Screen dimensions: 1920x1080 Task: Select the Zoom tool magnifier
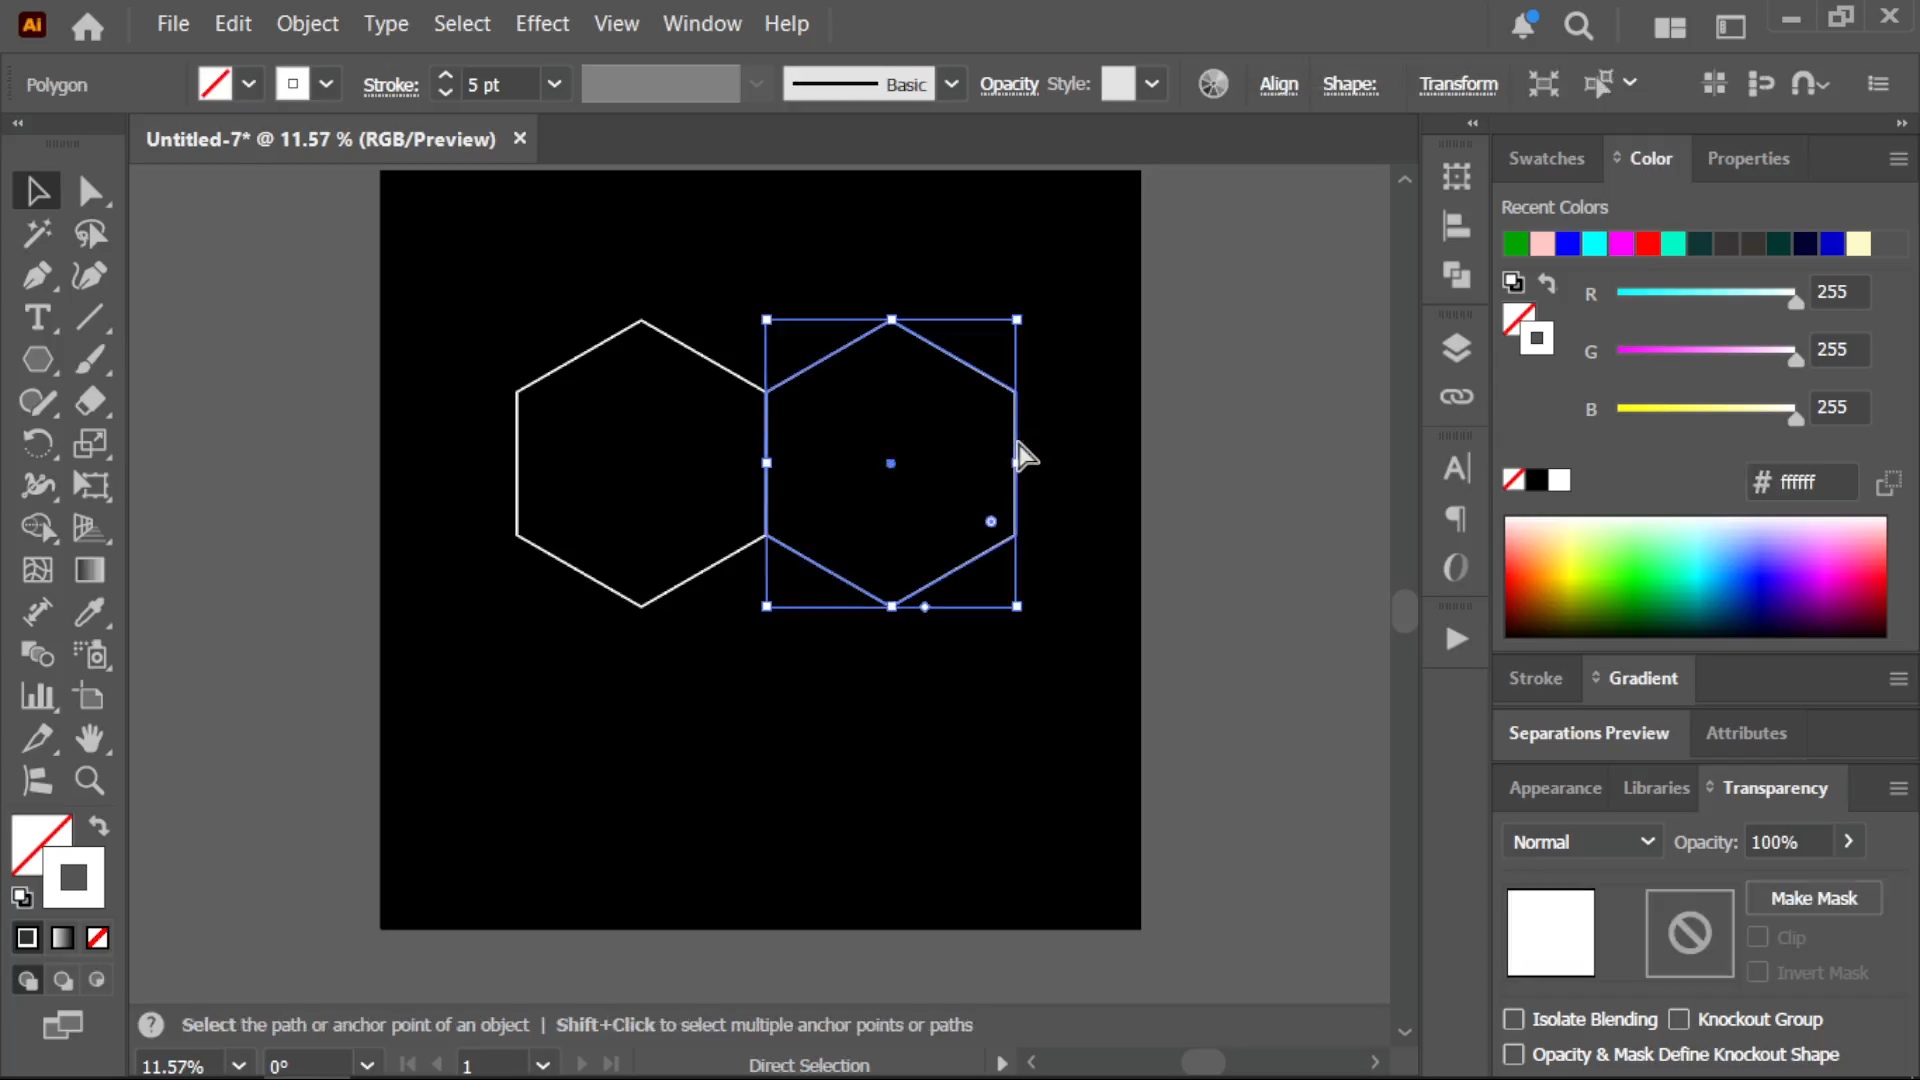(x=90, y=780)
